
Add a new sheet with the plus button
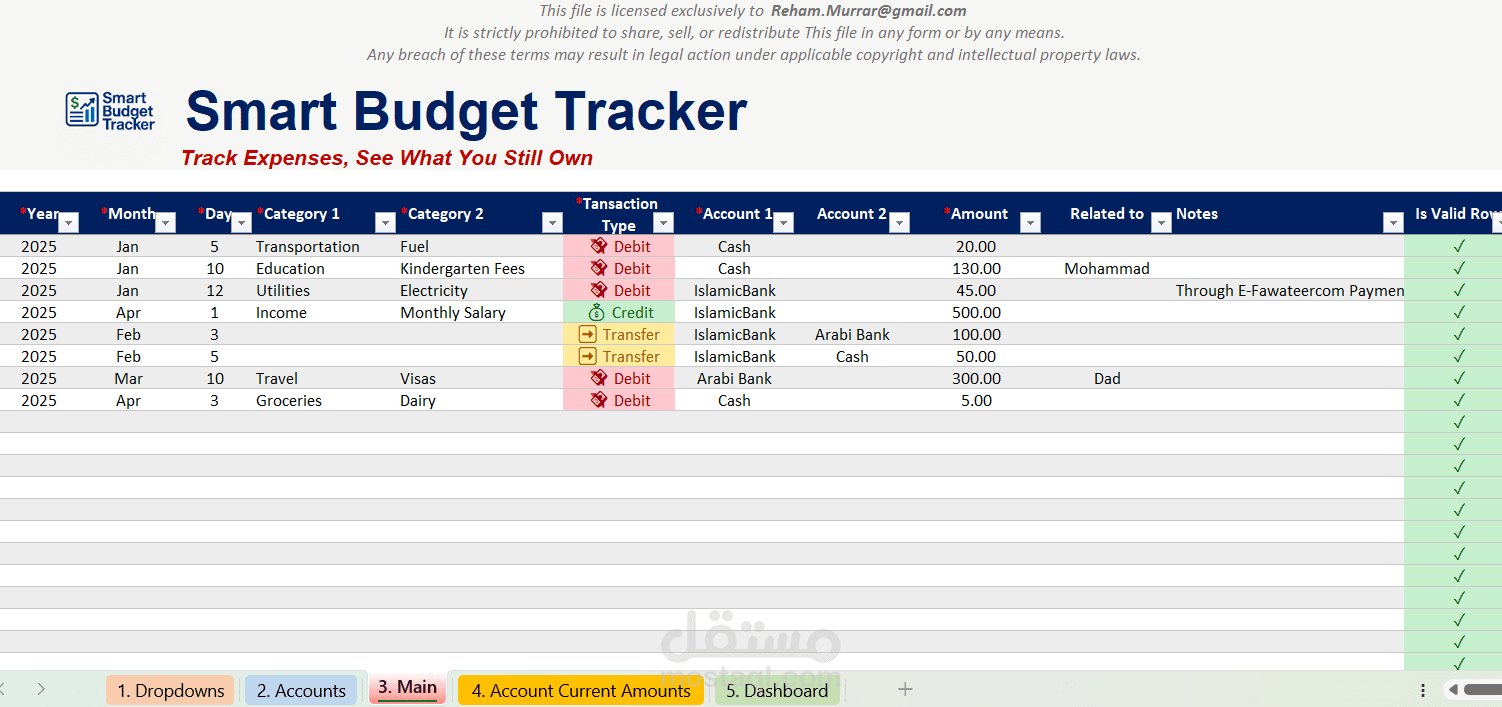click(905, 689)
